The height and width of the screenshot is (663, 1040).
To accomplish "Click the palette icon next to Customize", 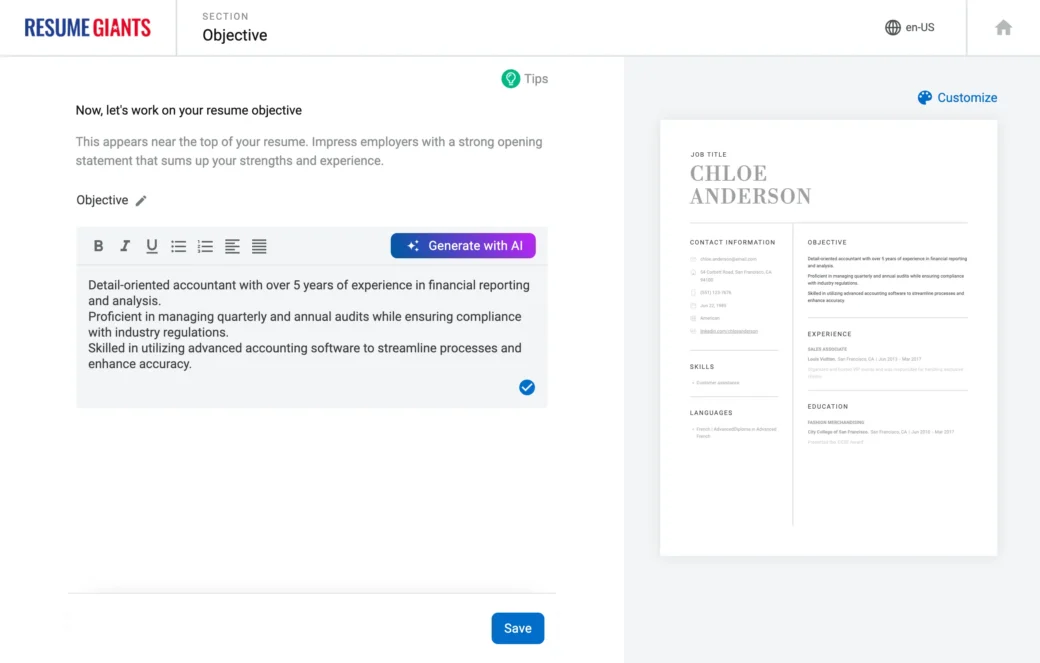I will 924,97.
